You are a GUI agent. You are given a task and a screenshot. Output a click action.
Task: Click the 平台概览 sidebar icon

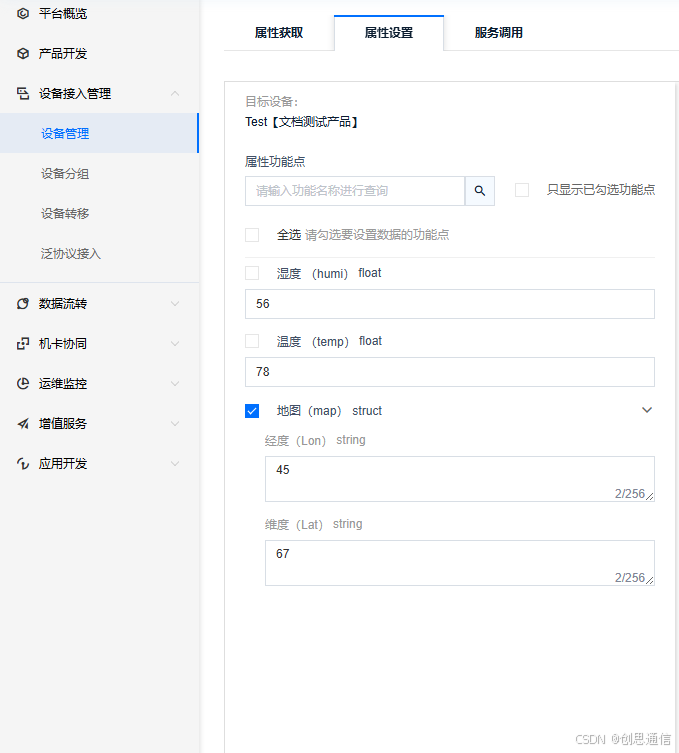tap(23, 13)
